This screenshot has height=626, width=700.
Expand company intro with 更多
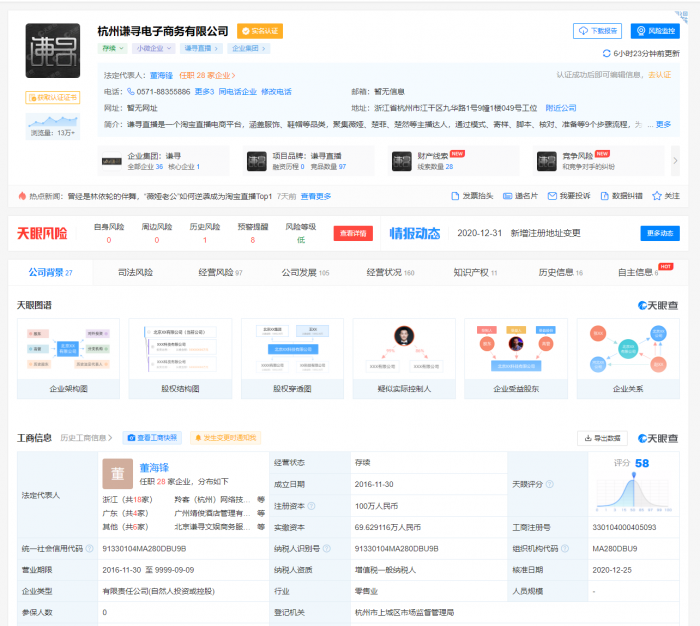663,125
